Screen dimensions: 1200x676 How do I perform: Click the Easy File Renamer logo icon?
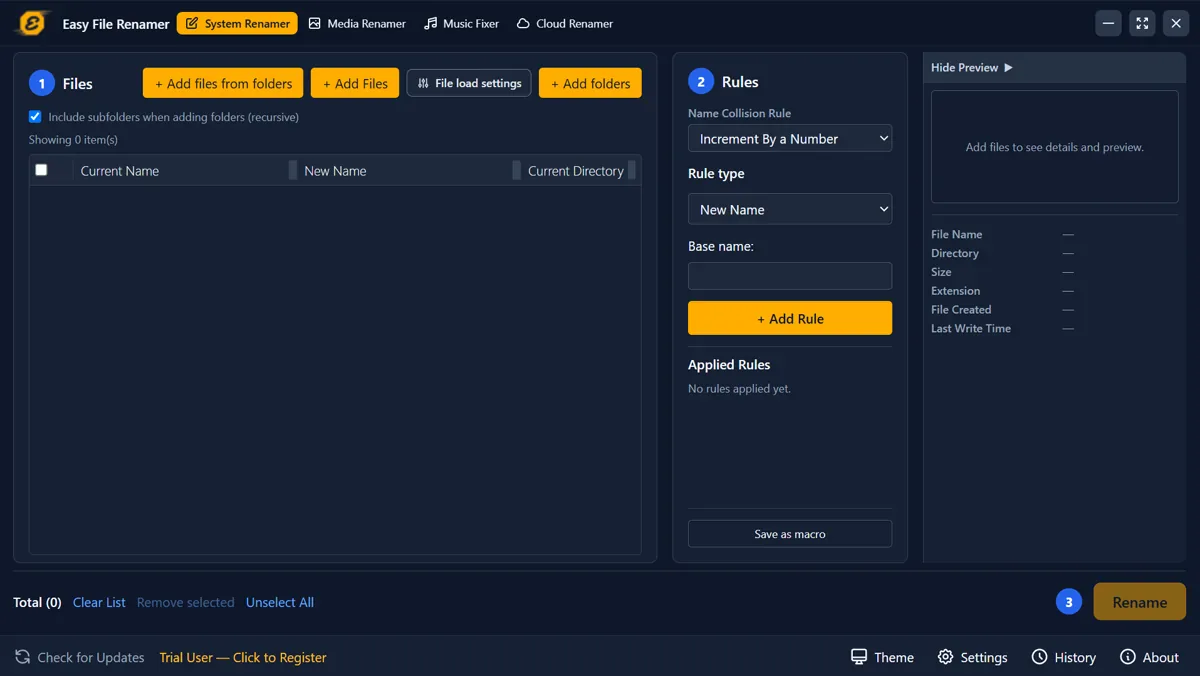(x=33, y=23)
